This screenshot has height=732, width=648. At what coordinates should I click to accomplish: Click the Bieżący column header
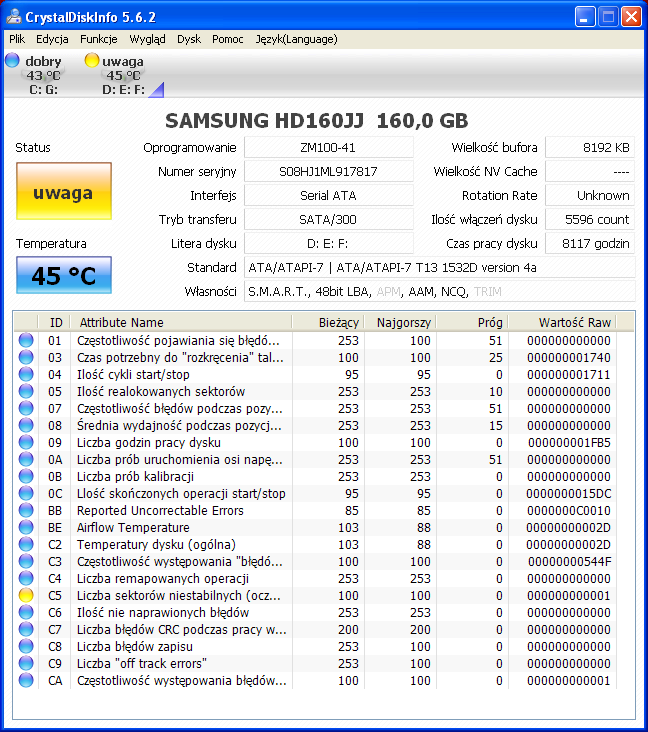coord(328,323)
